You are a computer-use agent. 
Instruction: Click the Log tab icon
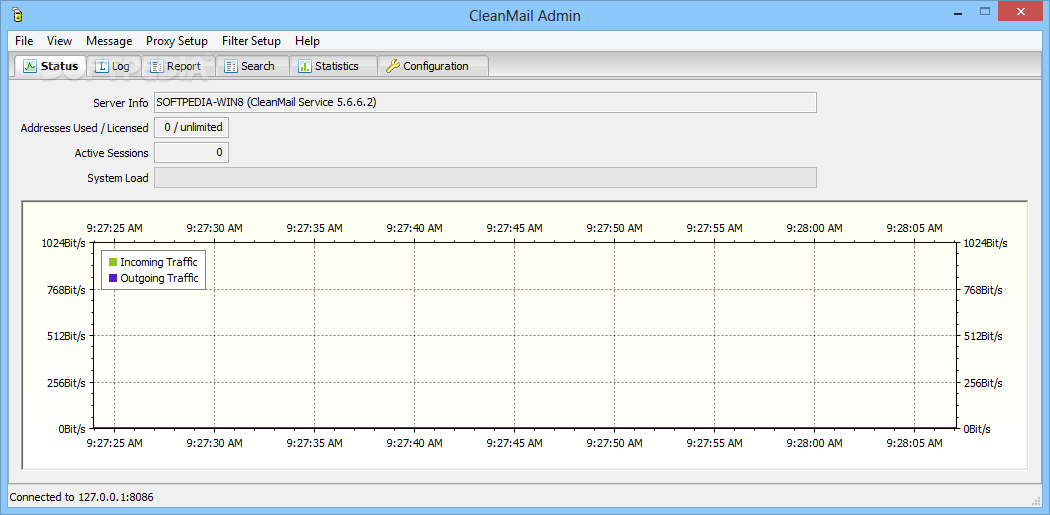point(101,66)
